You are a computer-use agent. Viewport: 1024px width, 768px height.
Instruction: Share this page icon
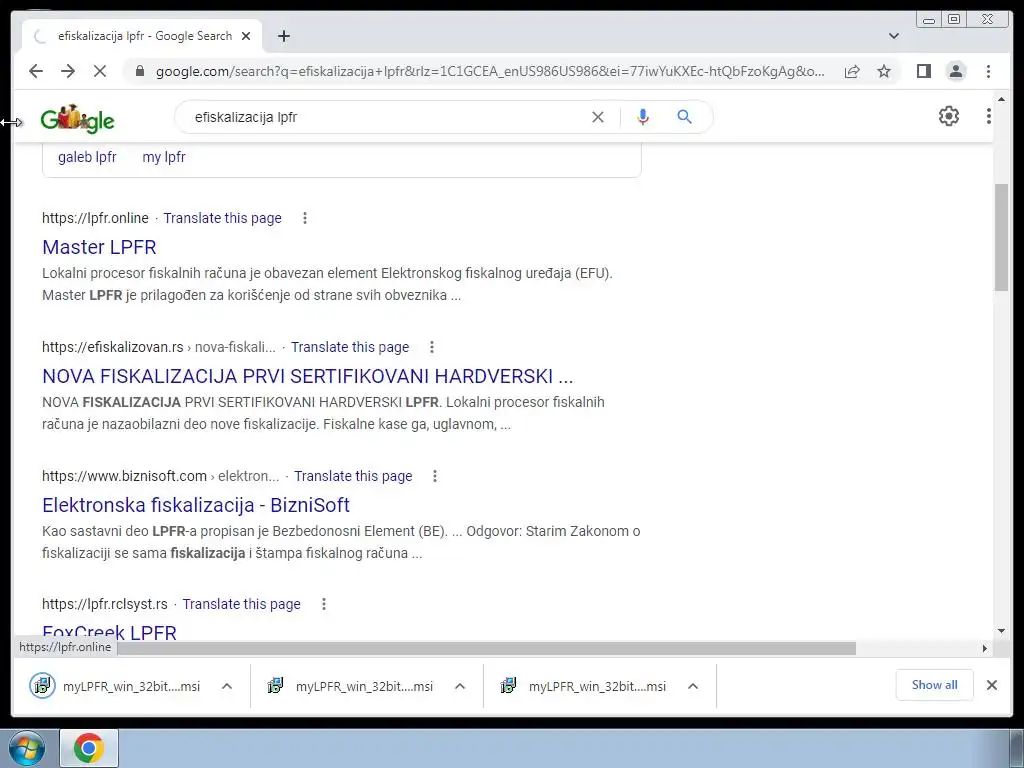852,71
